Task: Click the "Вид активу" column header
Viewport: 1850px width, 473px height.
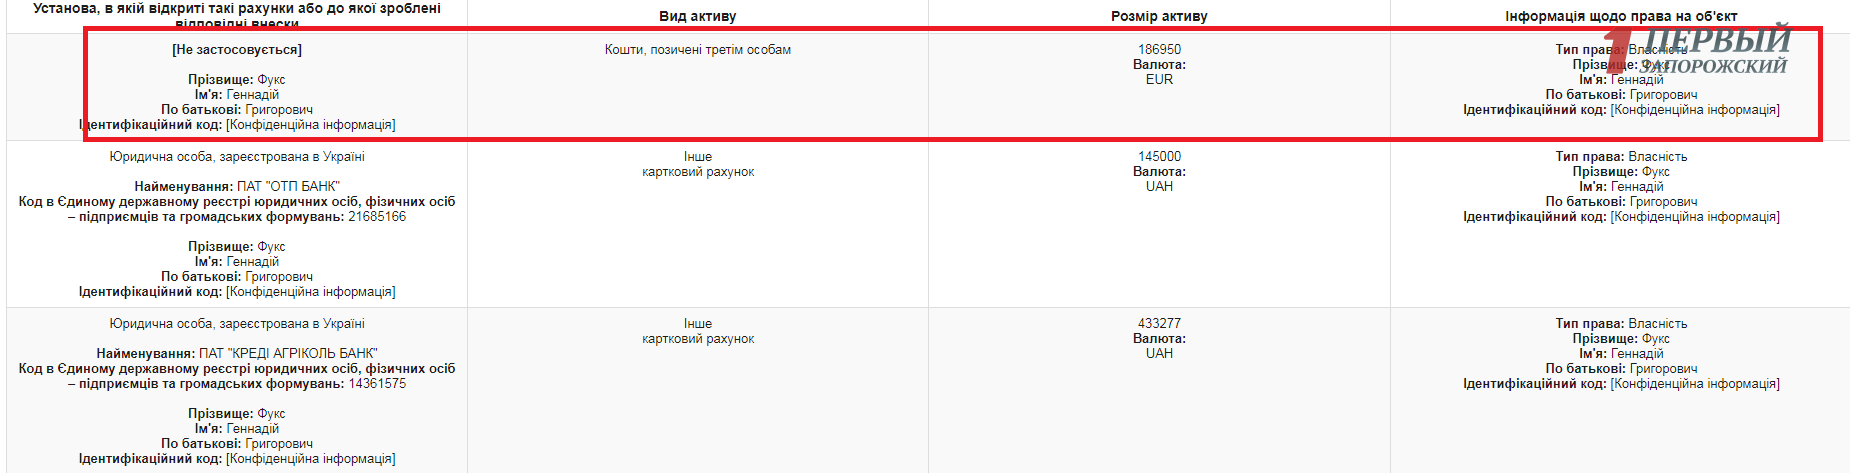Action: click(x=697, y=16)
